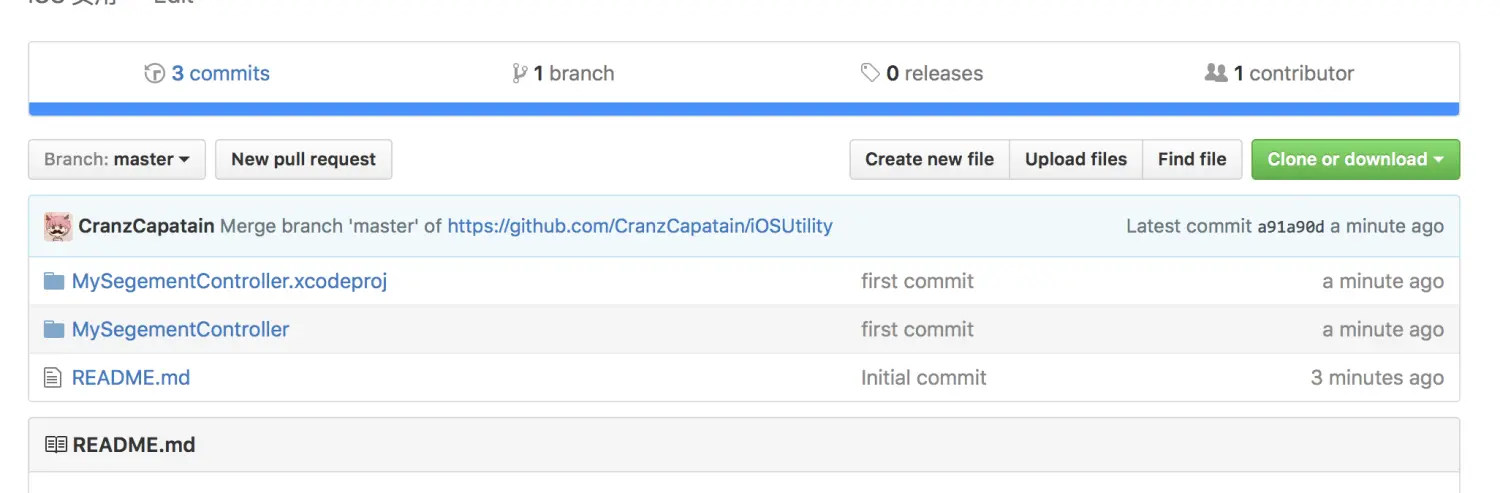Click the README book icon in header
This screenshot has height=493, width=1500.
tap(56, 445)
